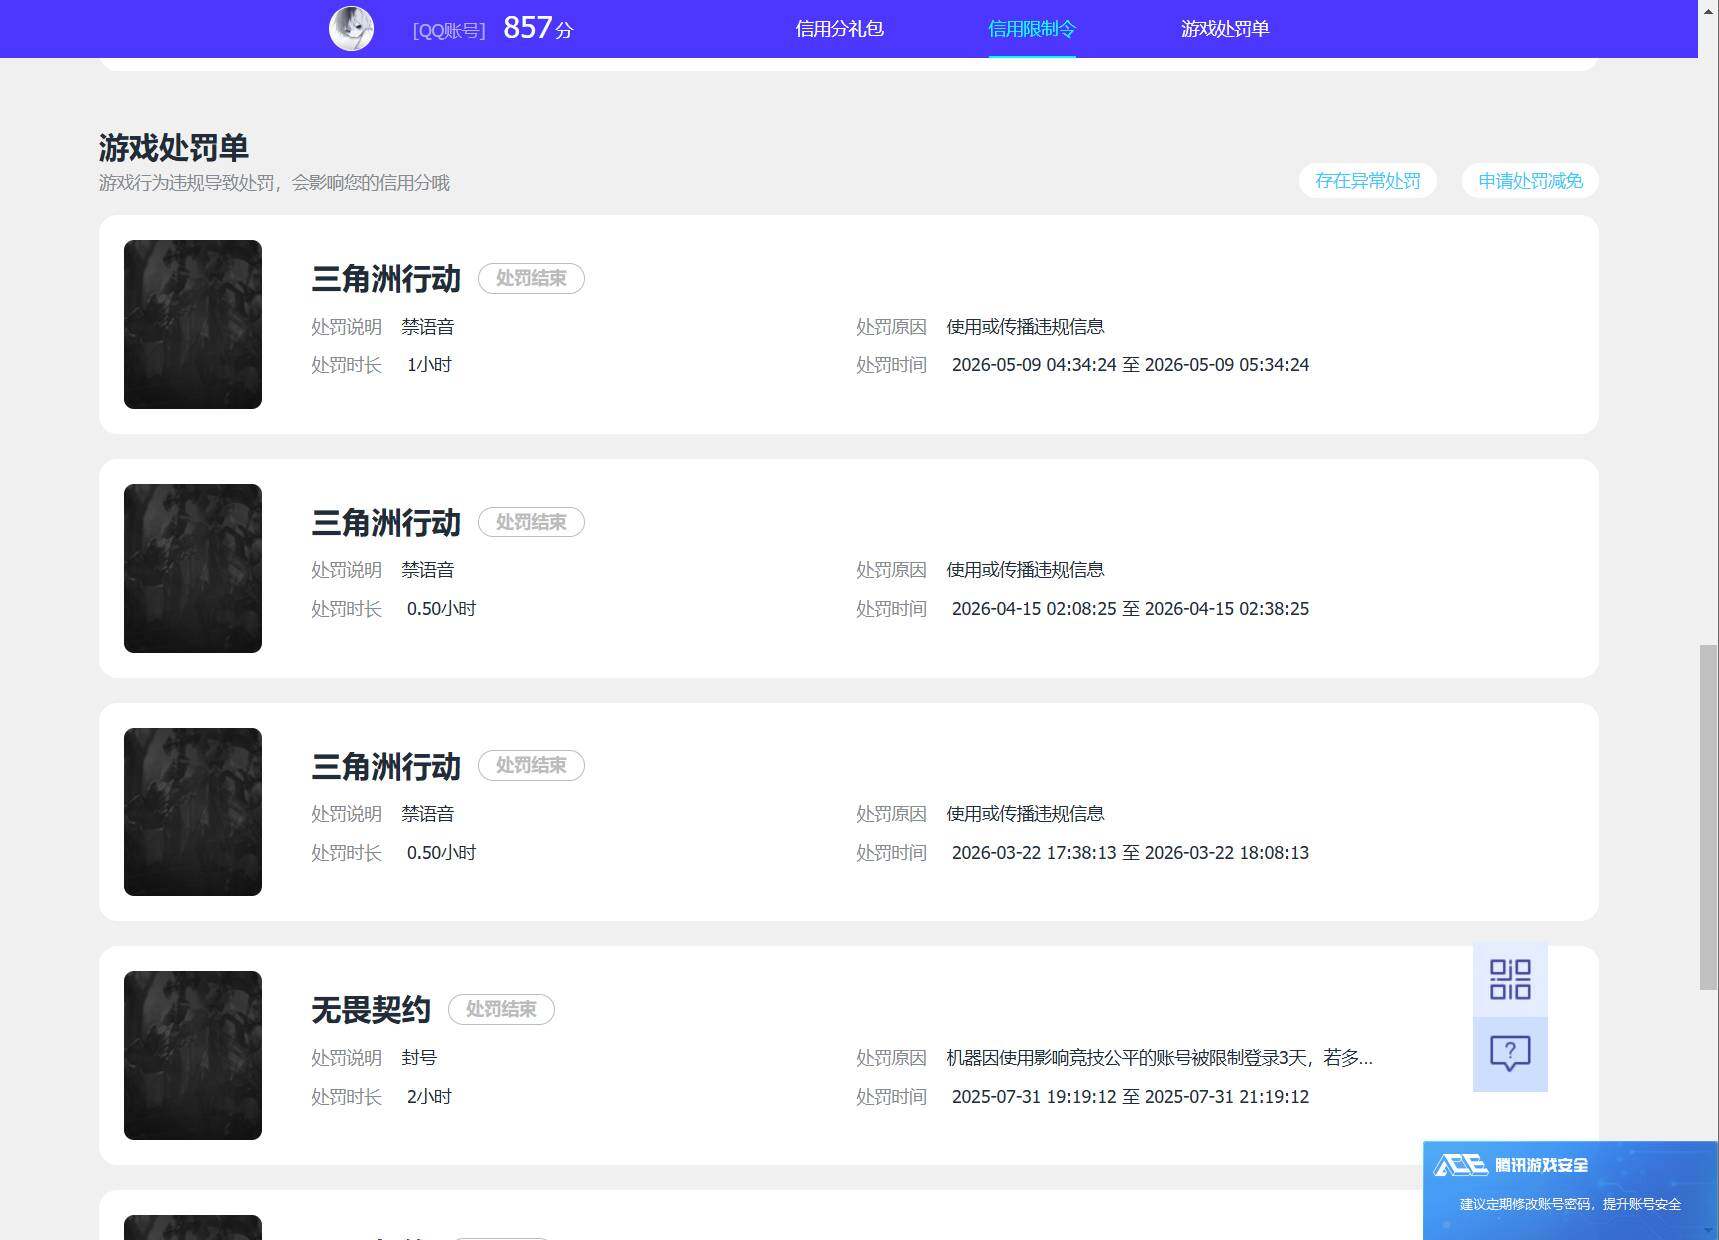The width and height of the screenshot is (1719, 1240).
Task: Click the 2小时 penalty duration value
Action: coord(429,1097)
